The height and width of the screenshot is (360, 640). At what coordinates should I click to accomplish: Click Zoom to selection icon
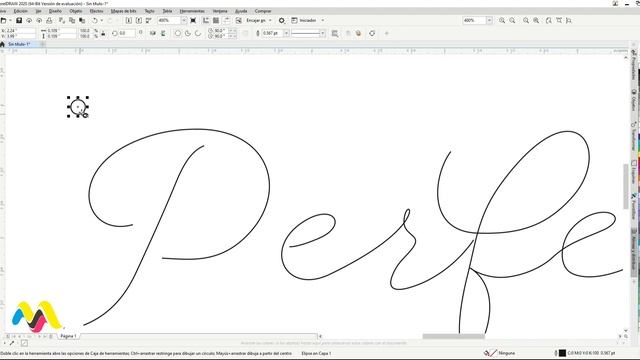tap(526, 20)
